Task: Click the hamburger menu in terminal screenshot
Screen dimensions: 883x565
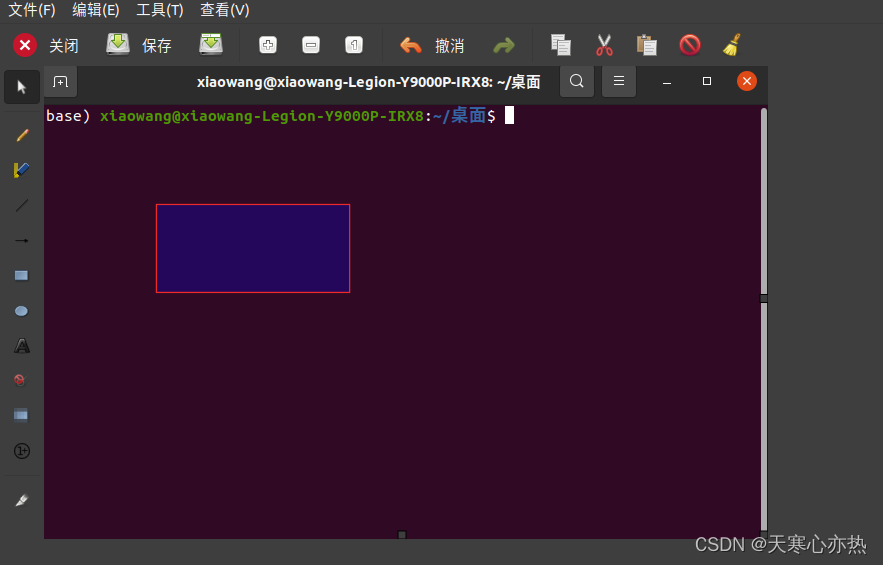Action: [619, 81]
